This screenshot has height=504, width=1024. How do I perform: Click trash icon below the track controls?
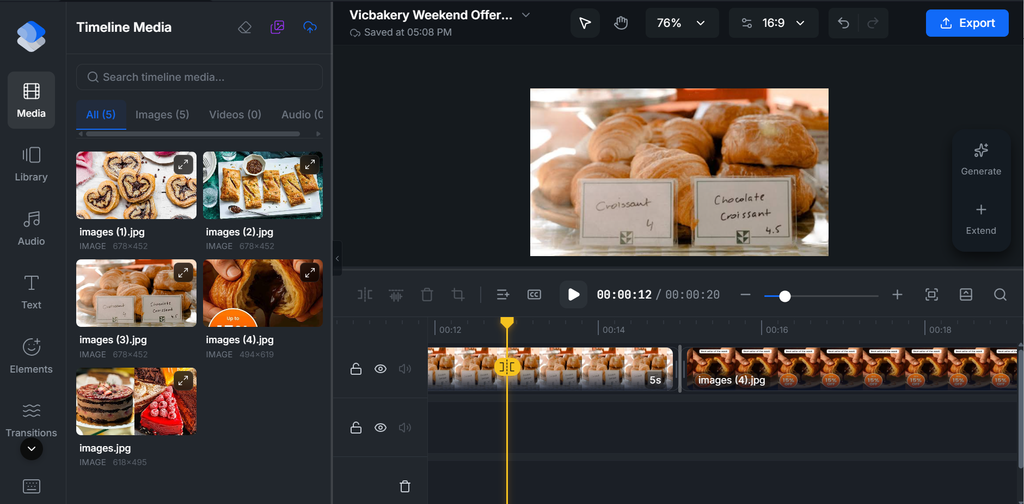(x=405, y=486)
